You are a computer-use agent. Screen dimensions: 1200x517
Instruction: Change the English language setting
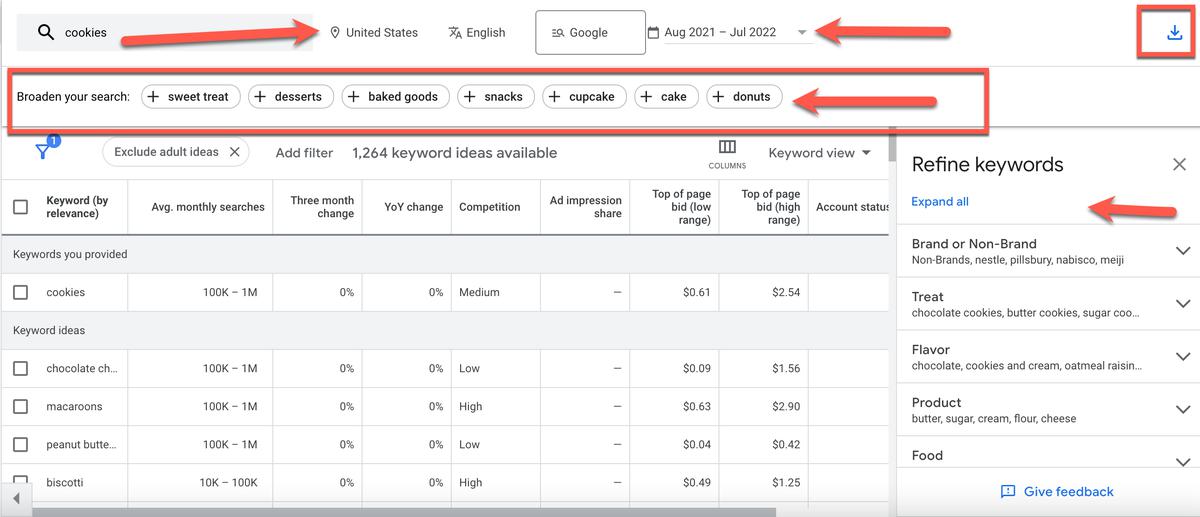point(477,32)
